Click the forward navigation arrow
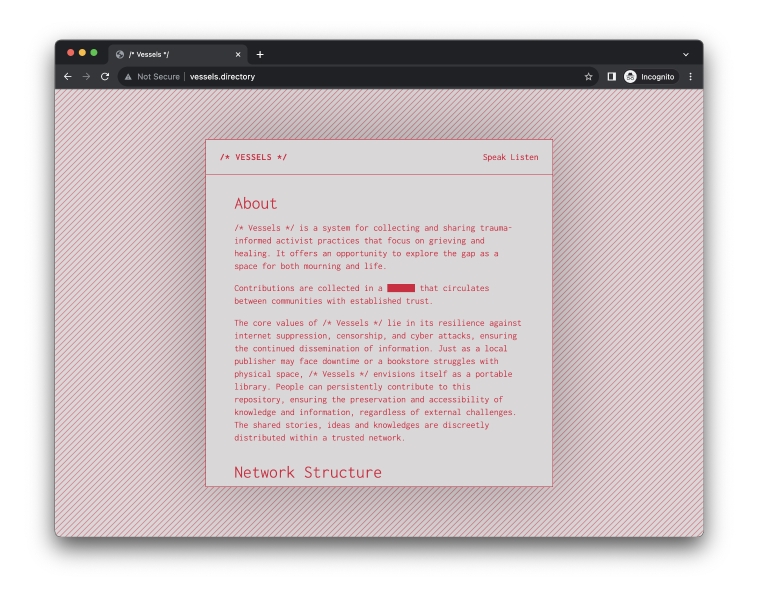This screenshot has width=774, height=600. pyautogui.click(x=86, y=76)
